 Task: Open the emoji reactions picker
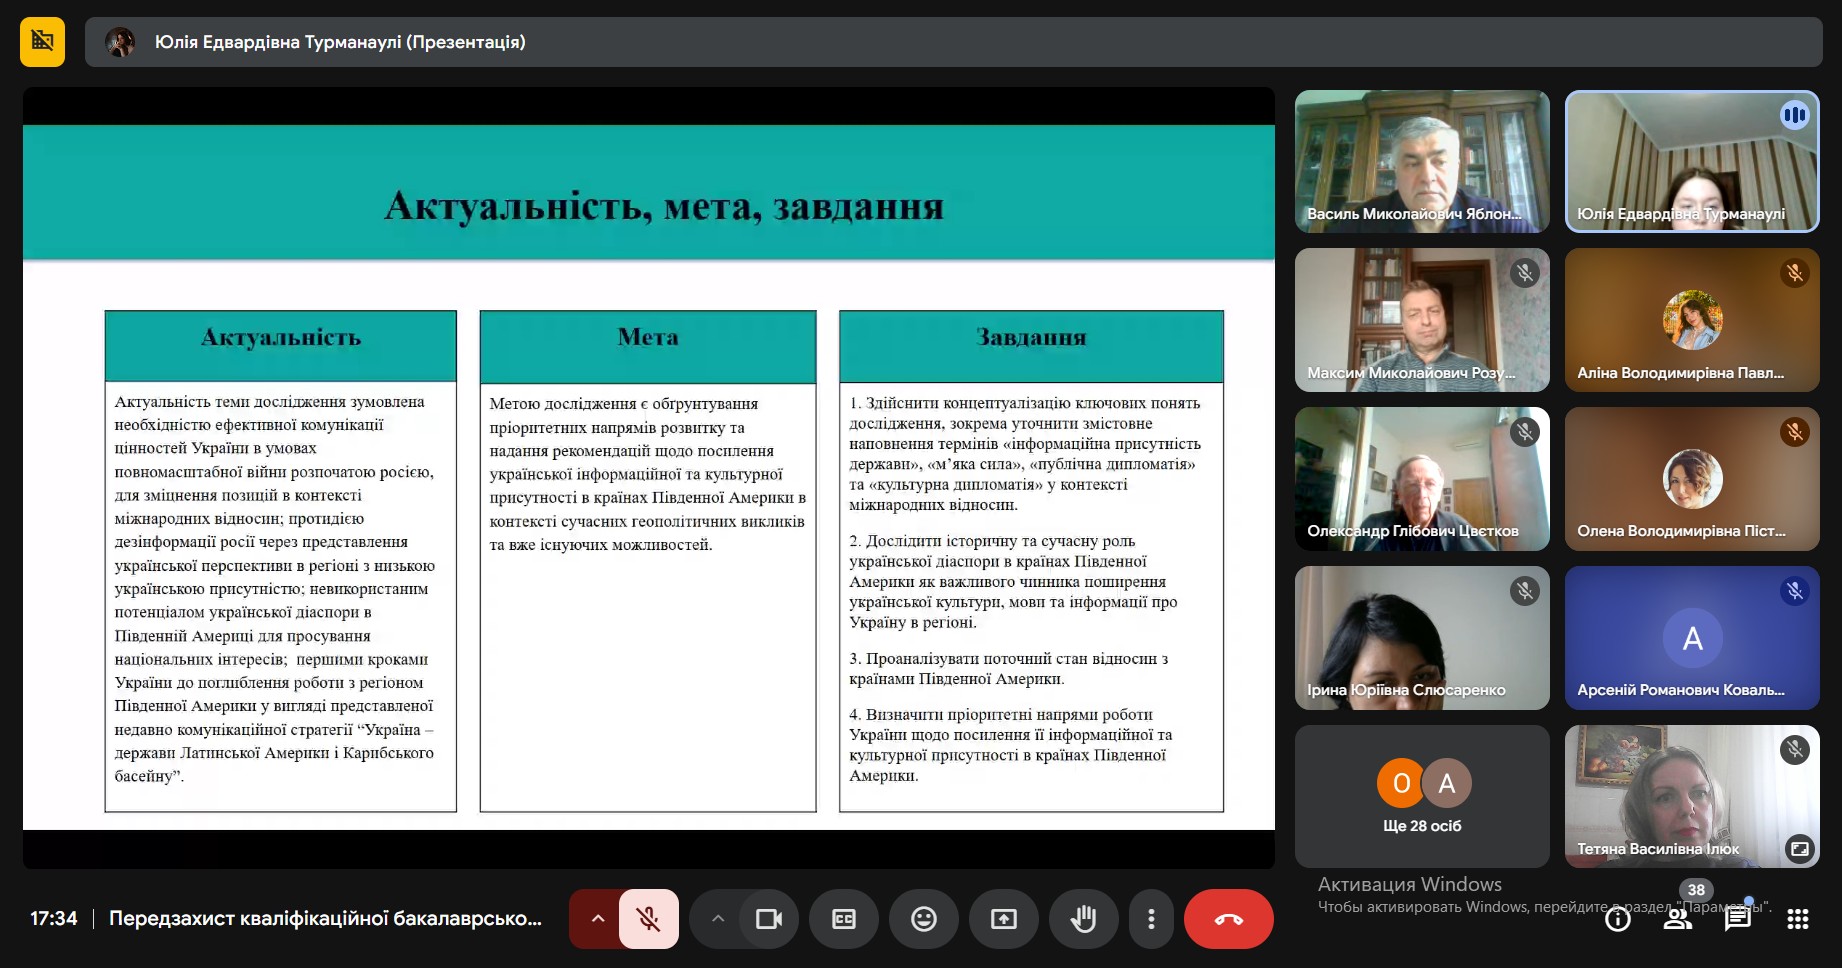924,919
